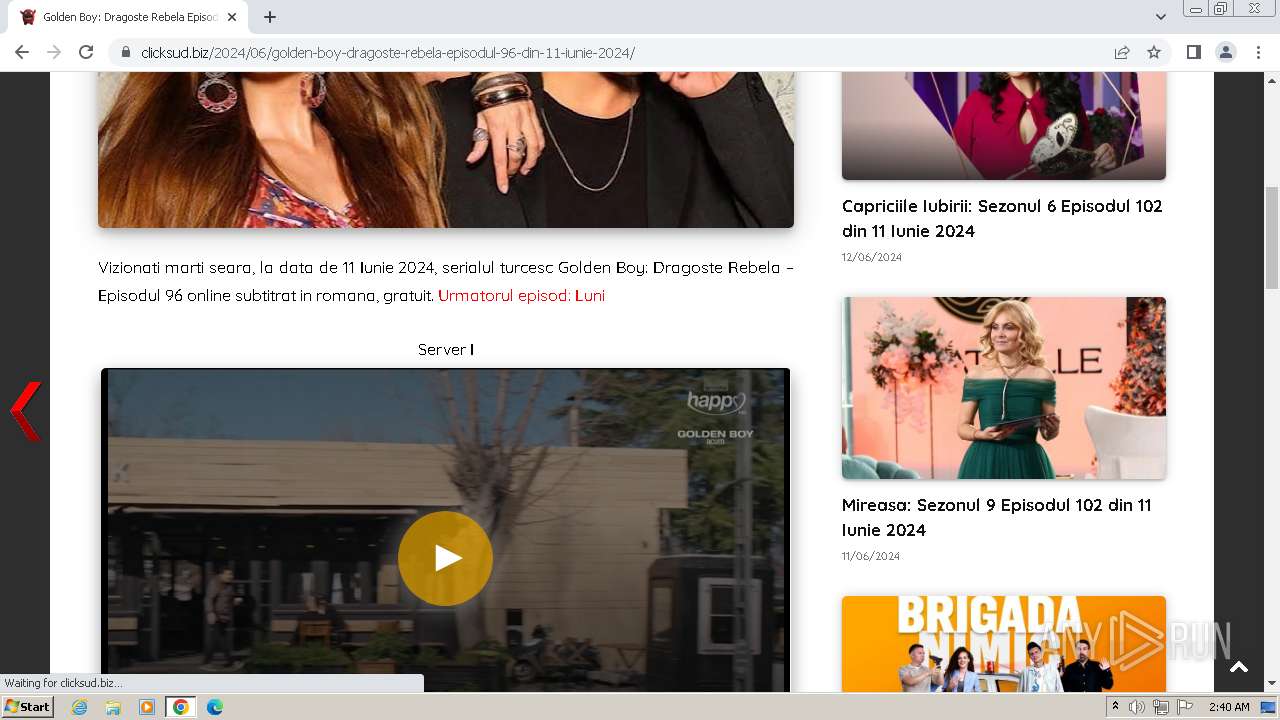The height and width of the screenshot is (720, 1280).
Task: Play the Server I video
Action: 445,558
